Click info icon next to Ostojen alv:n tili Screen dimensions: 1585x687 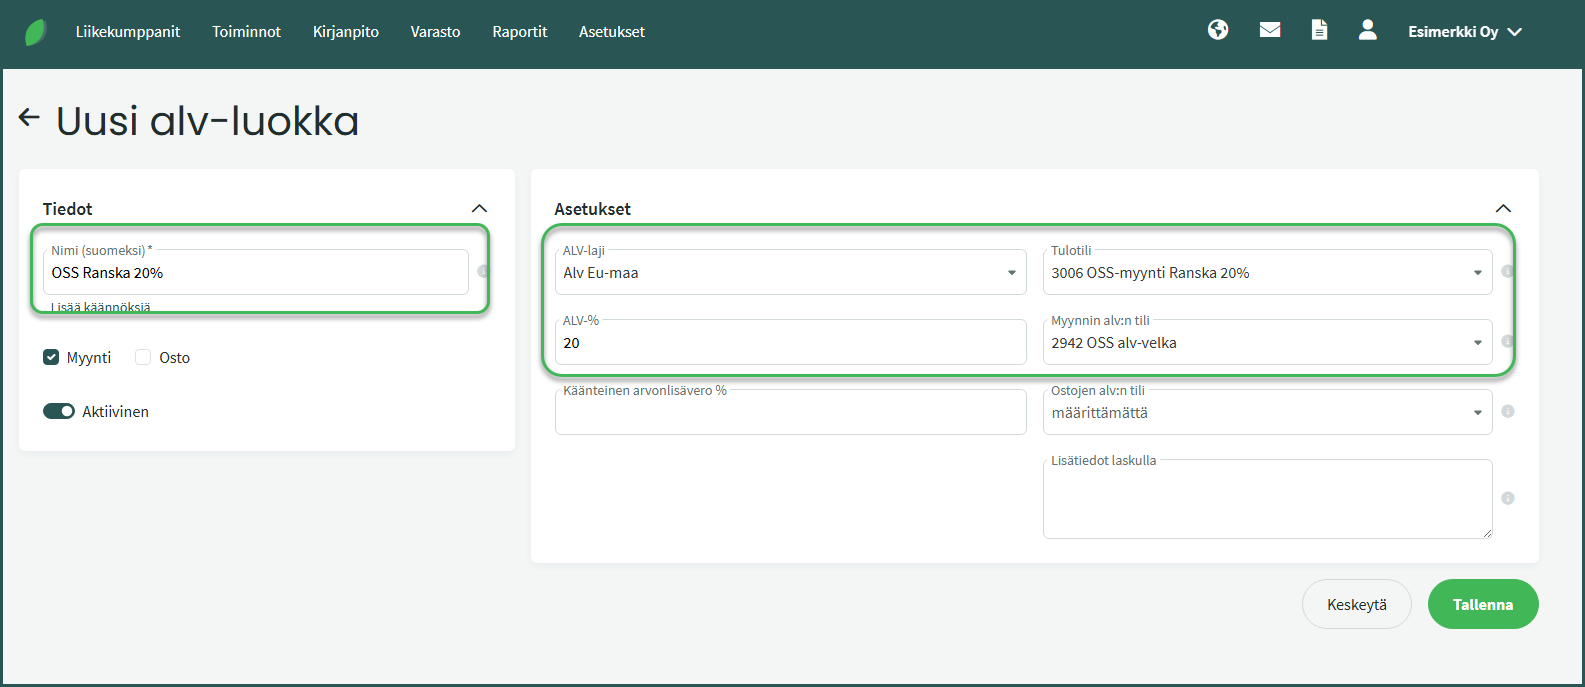tap(1508, 411)
